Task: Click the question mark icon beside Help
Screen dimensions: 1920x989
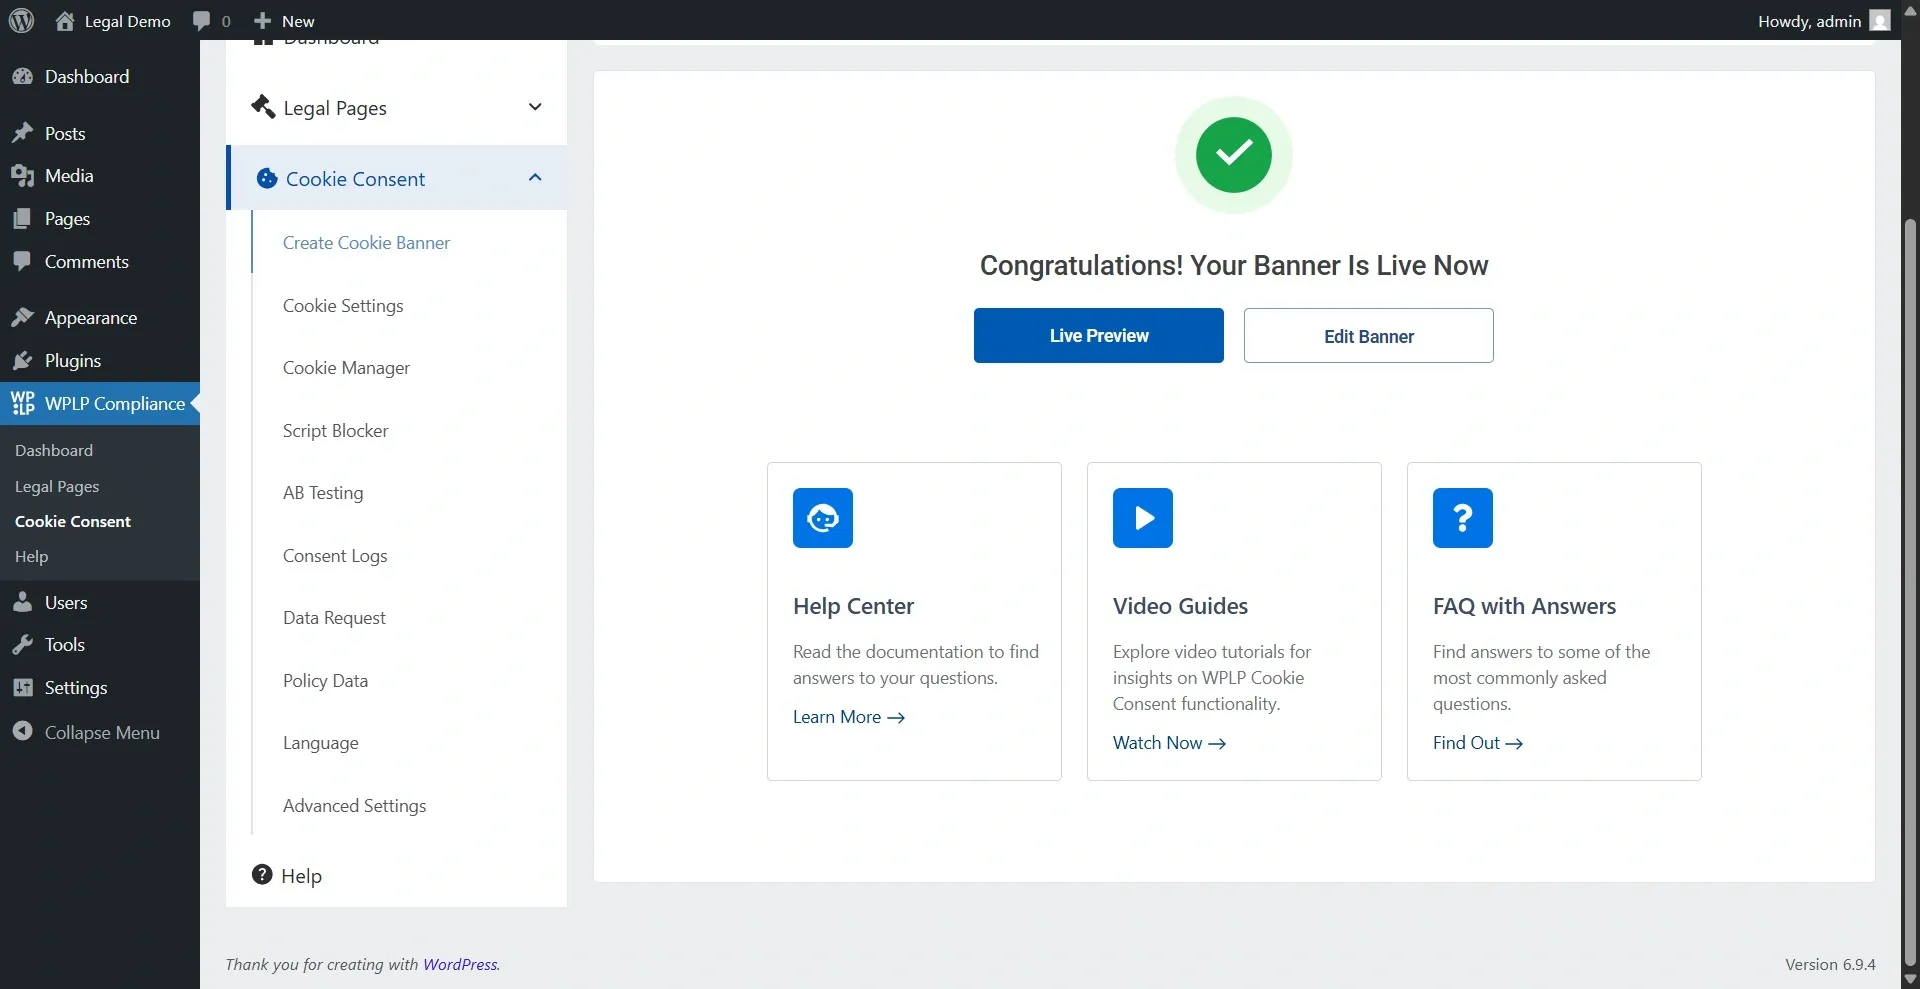Action: pyautogui.click(x=262, y=875)
